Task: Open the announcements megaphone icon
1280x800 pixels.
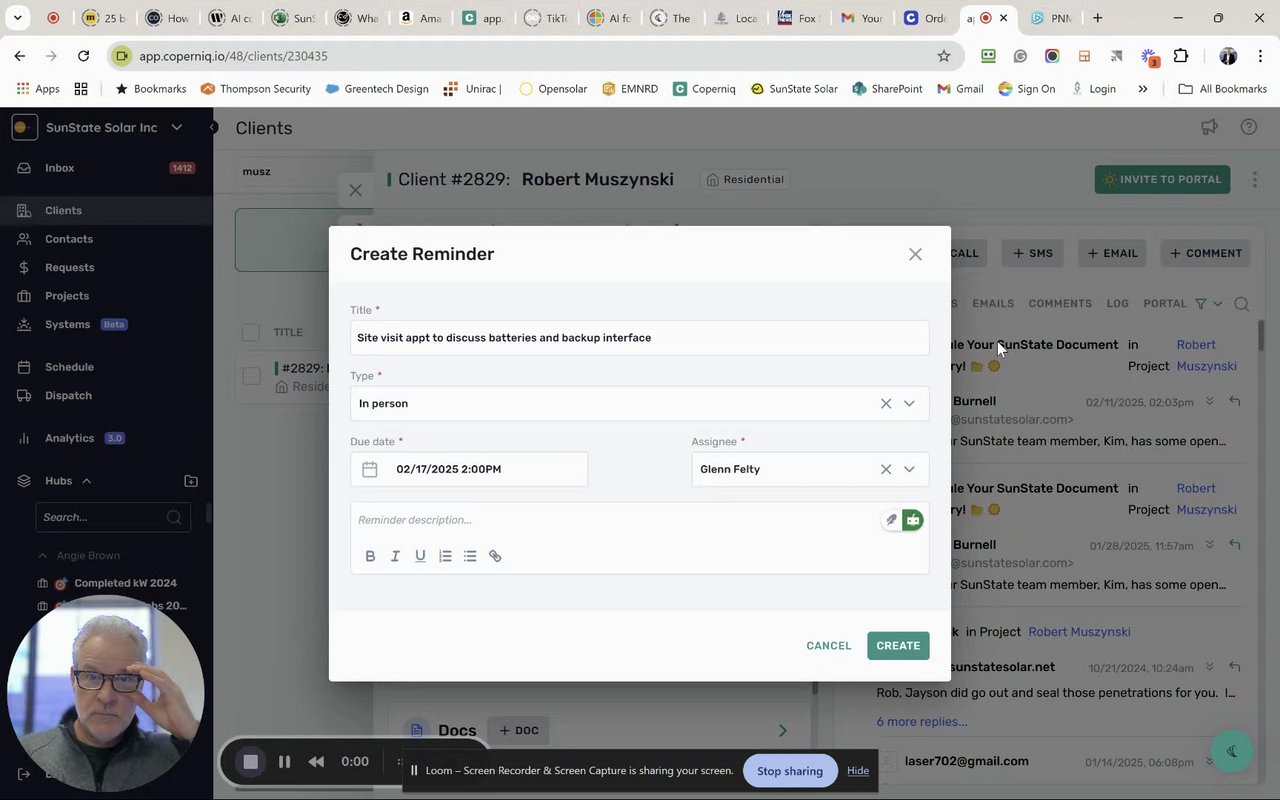Action: click(1209, 127)
